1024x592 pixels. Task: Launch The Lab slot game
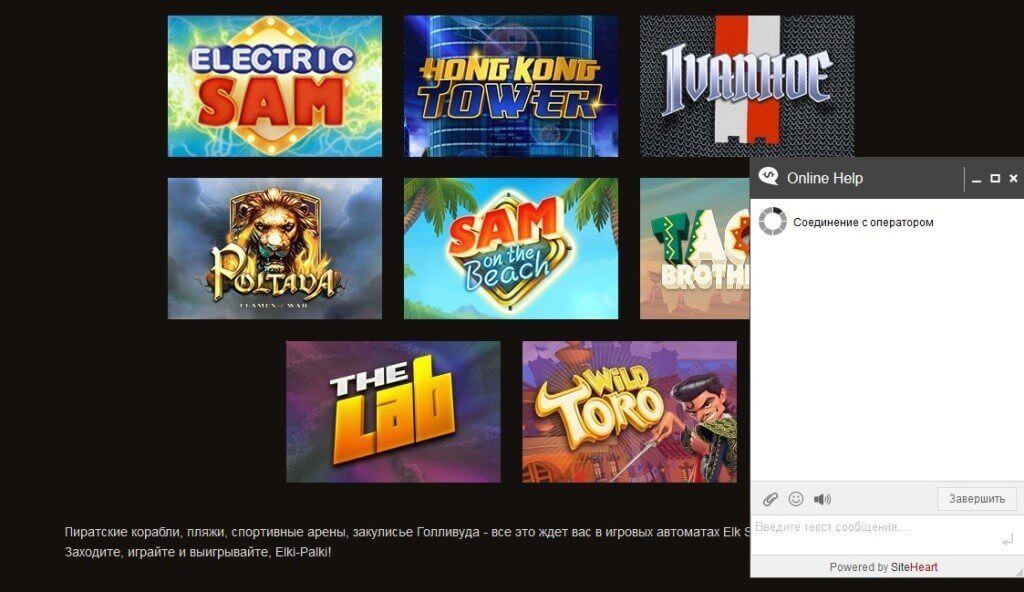(393, 412)
